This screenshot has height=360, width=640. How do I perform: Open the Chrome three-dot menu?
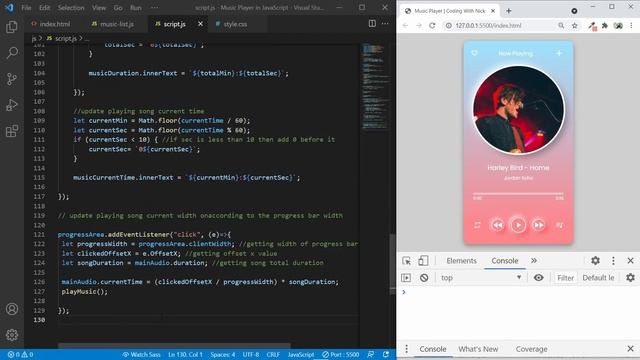coord(631,25)
